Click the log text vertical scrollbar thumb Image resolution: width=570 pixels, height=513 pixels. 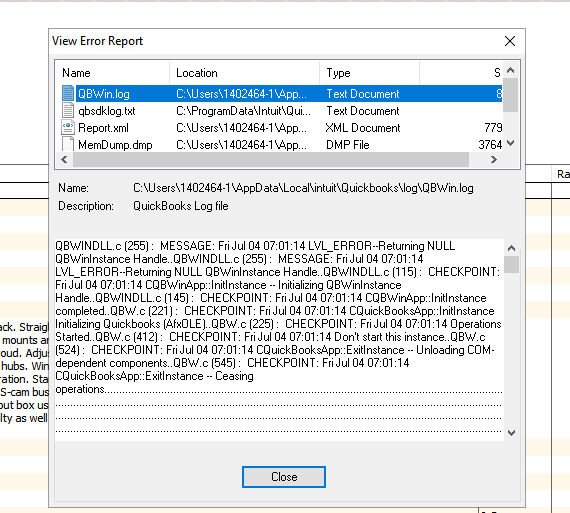click(511, 264)
